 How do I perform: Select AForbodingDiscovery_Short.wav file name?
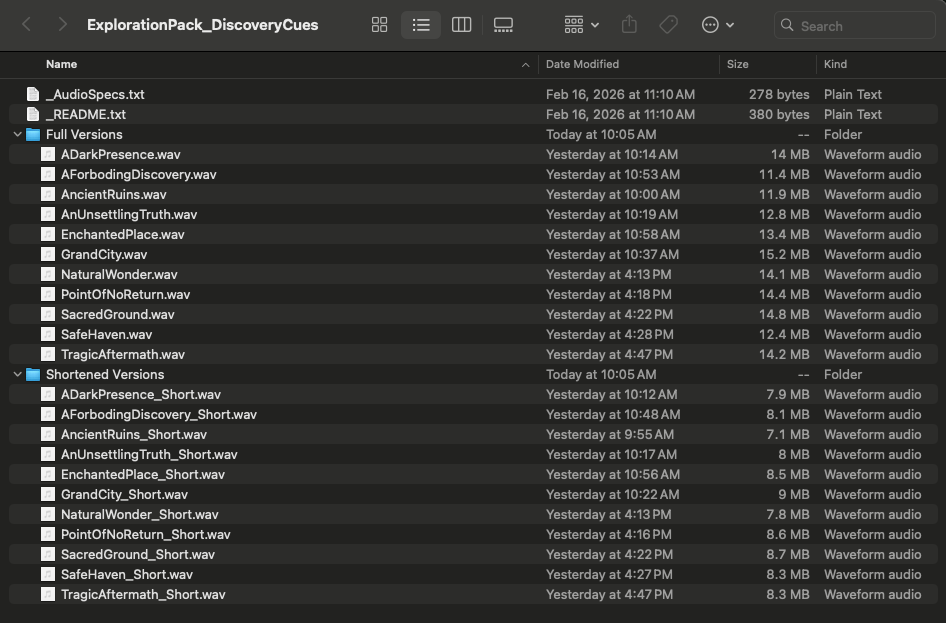pyautogui.click(x=159, y=414)
